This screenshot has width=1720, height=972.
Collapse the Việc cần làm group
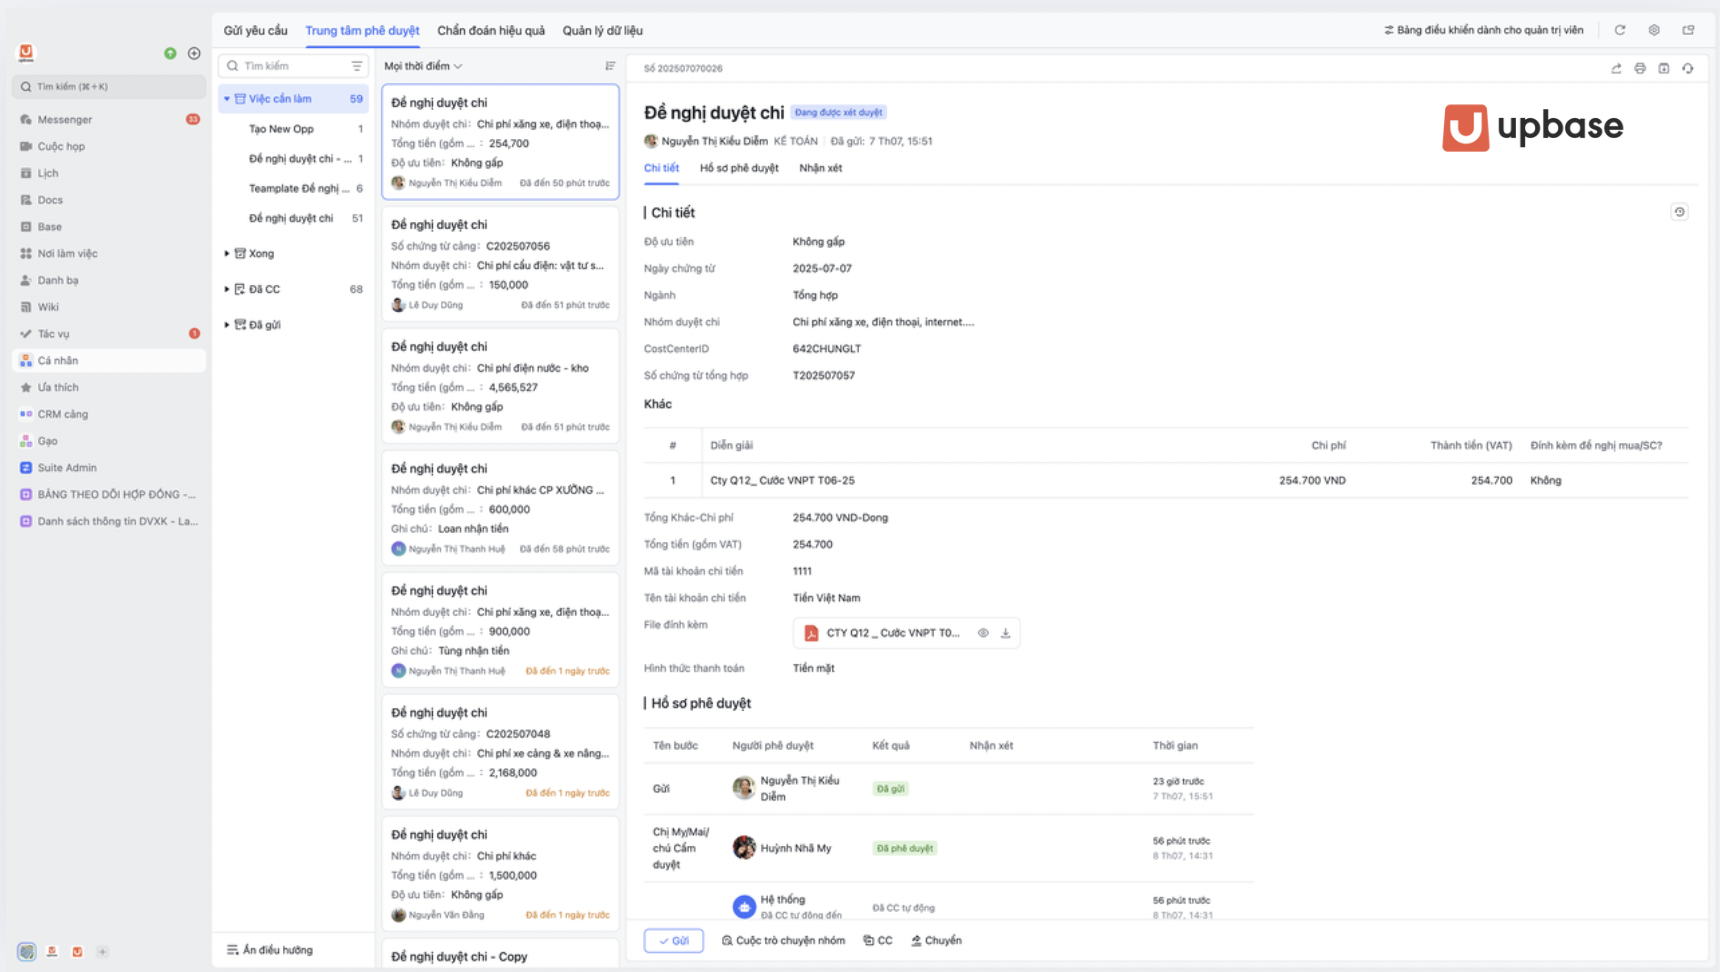point(227,99)
